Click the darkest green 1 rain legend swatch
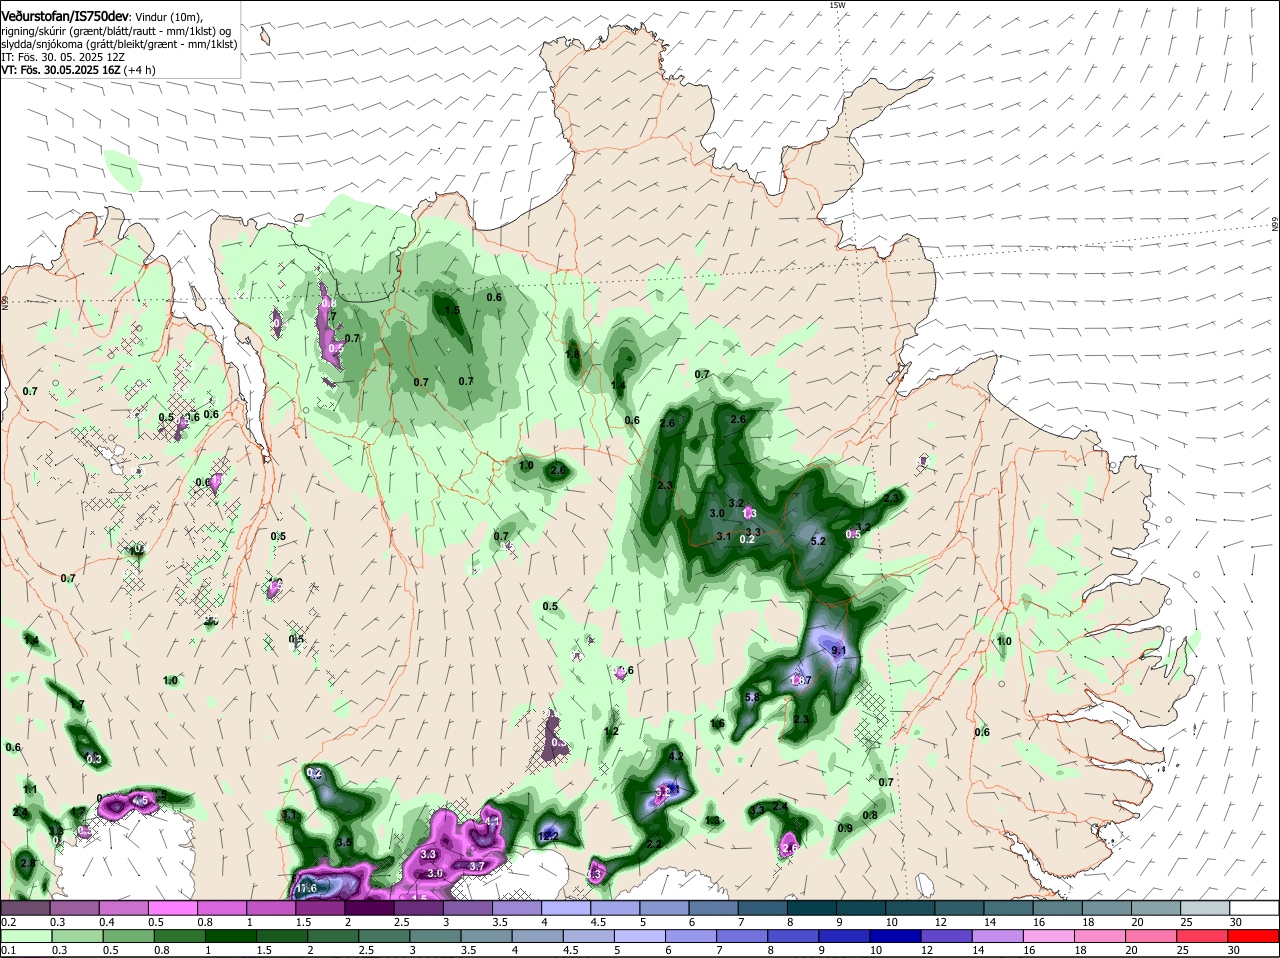The width and height of the screenshot is (1280, 958). (230, 936)
